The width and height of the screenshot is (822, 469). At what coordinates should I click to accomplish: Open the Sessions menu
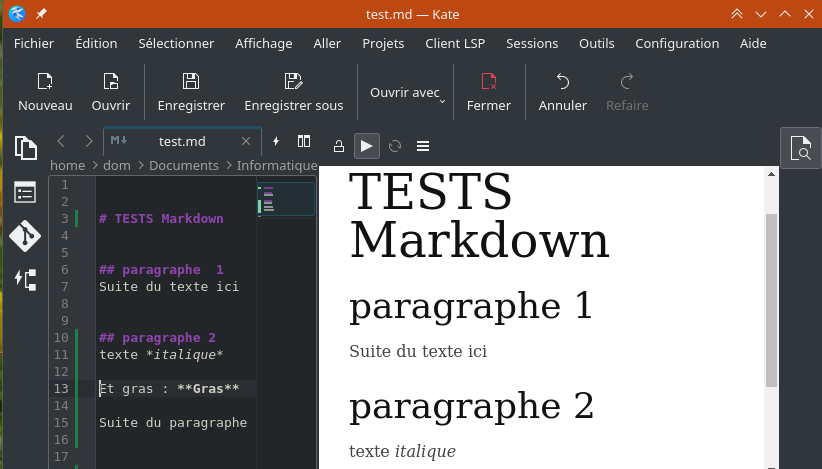(532, 43)
